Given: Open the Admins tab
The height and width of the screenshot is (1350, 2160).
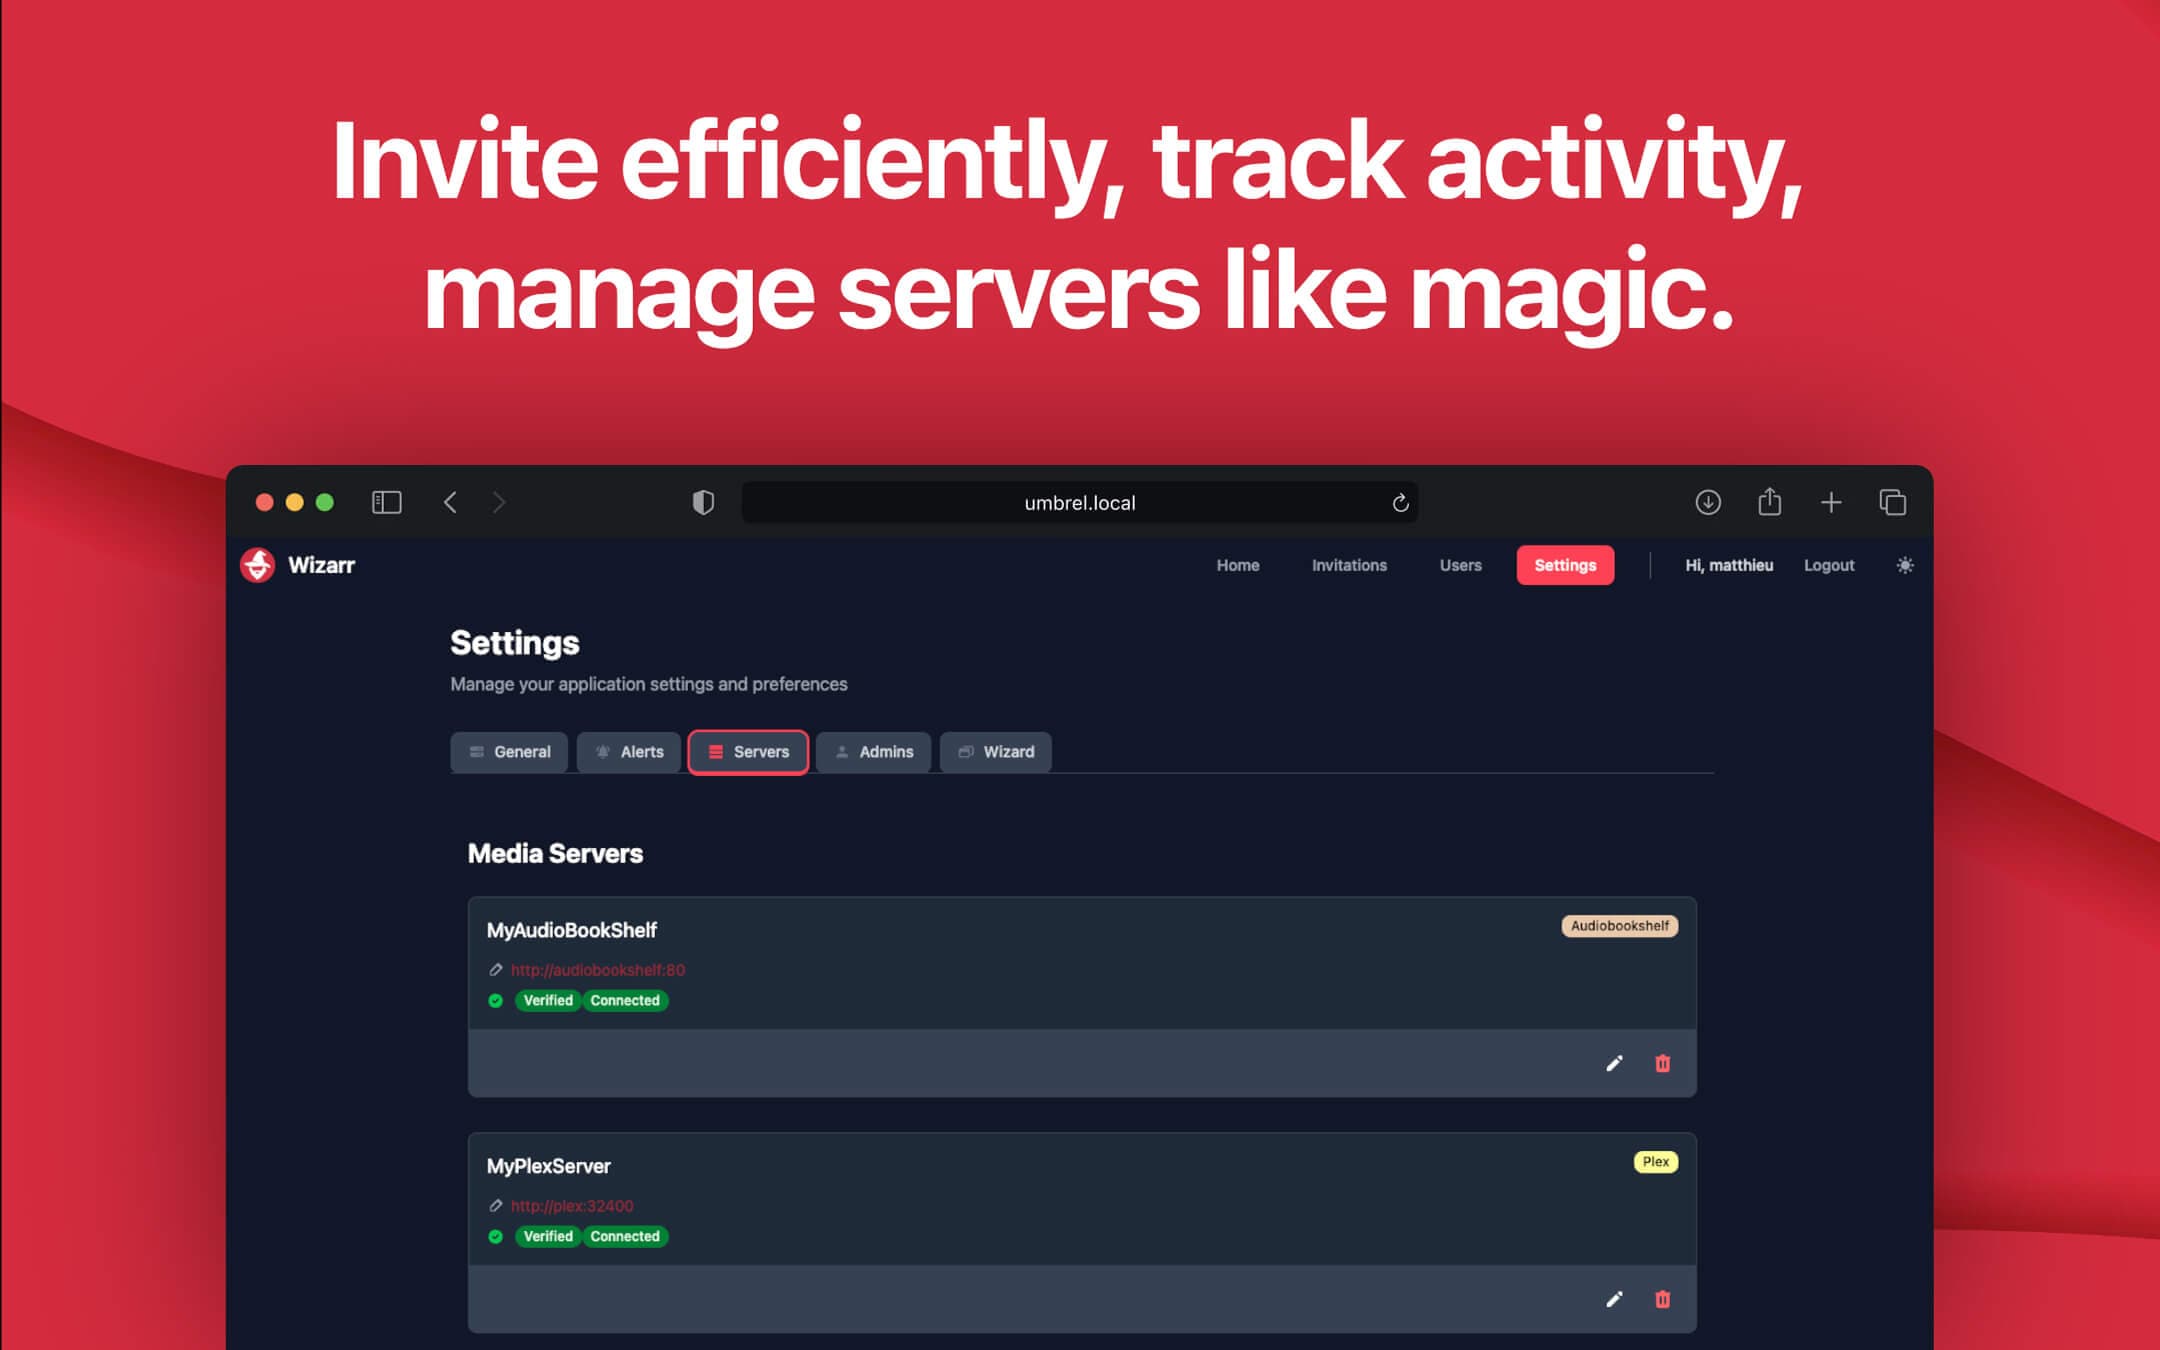Looking at the screenshot, I should point(873,752).
